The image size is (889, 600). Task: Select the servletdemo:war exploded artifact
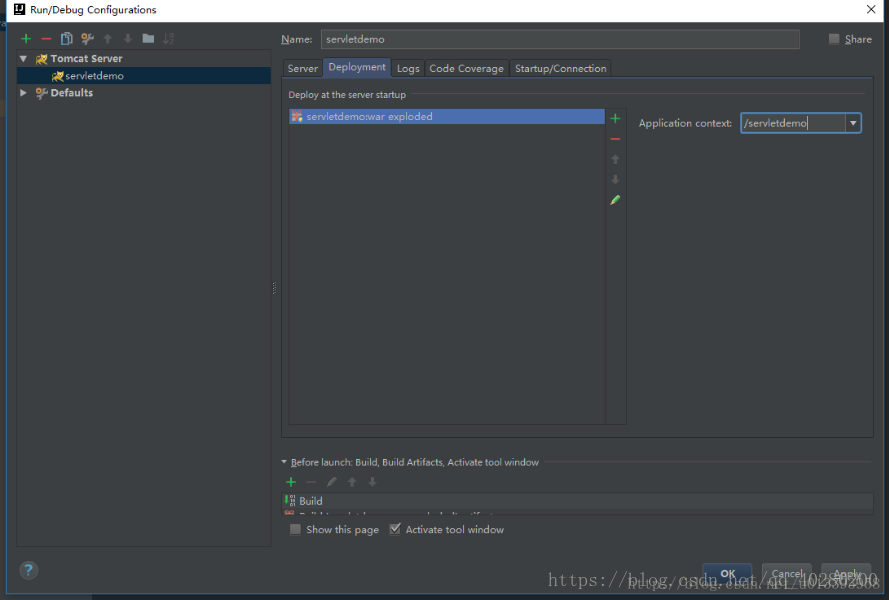tap(446, 116)
